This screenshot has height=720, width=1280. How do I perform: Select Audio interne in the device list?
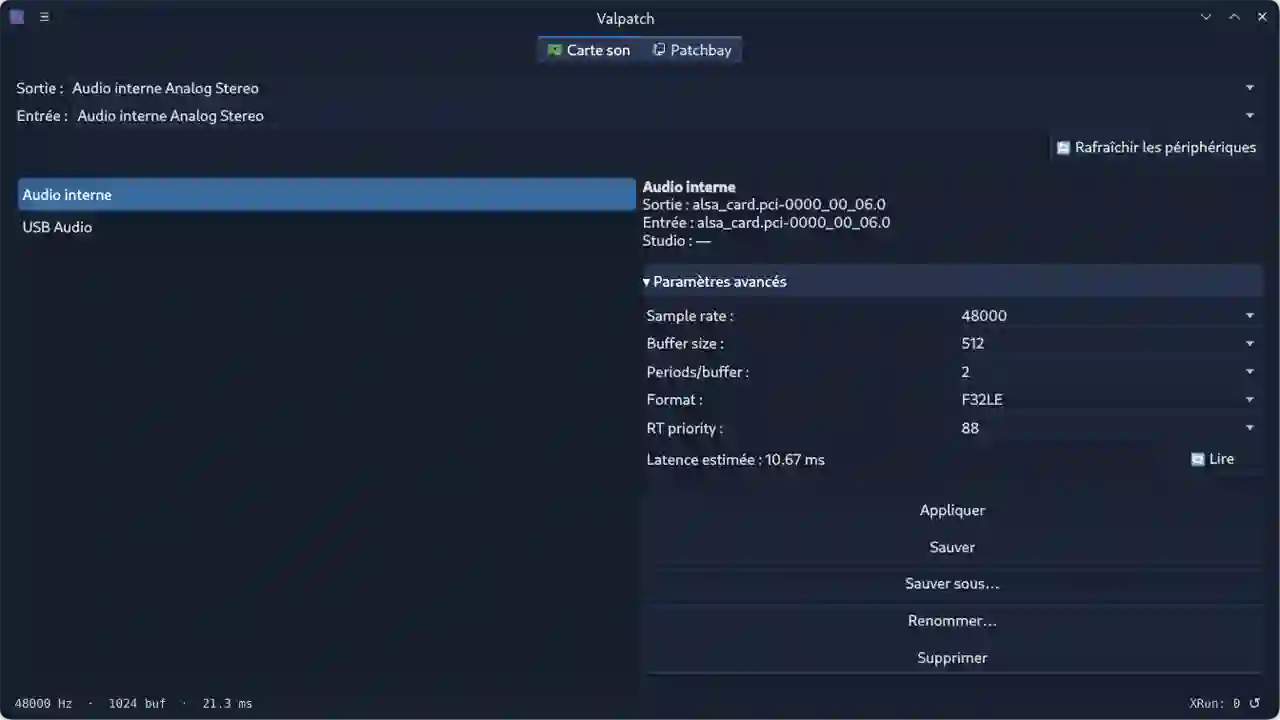point(327,195)
